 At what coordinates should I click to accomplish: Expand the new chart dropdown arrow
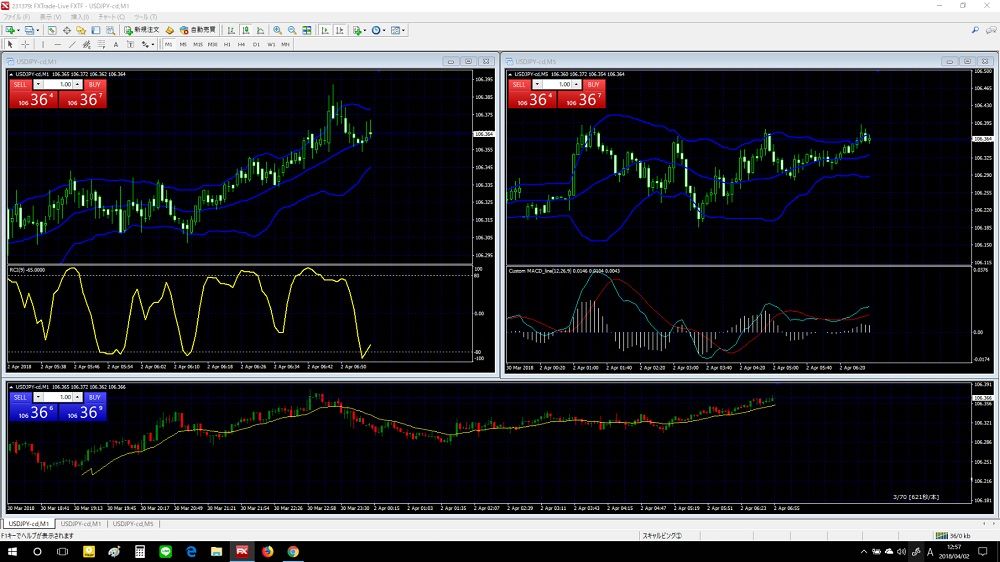(x=18, y=30)
